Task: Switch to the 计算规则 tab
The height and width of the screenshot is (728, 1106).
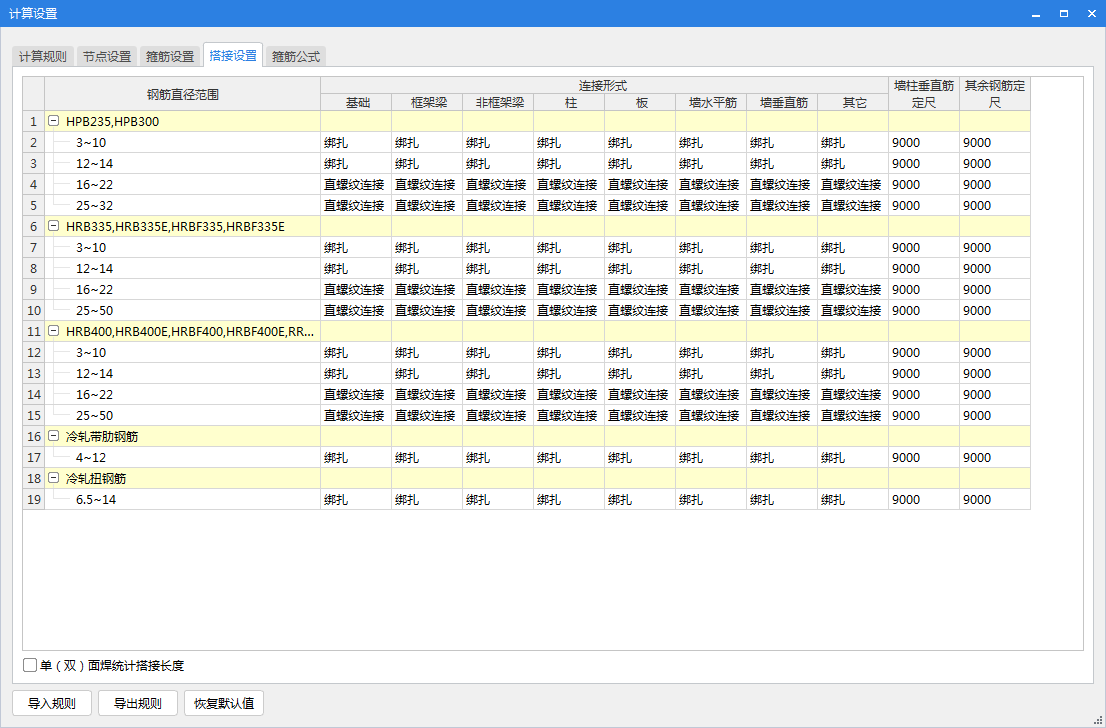Action: tap(43, 56)
